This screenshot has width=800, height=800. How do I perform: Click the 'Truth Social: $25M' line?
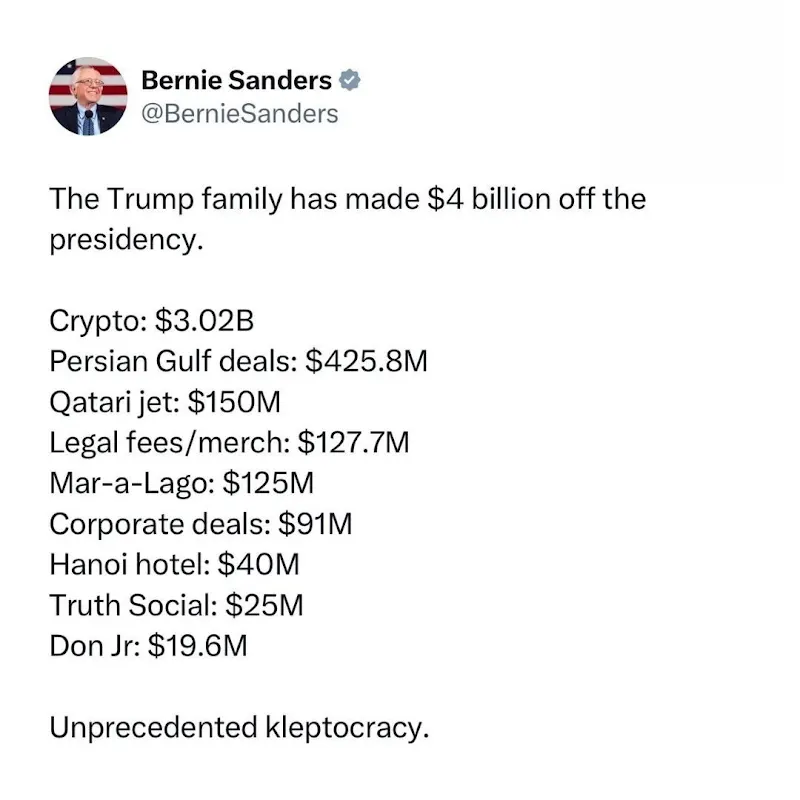(177, 605)
